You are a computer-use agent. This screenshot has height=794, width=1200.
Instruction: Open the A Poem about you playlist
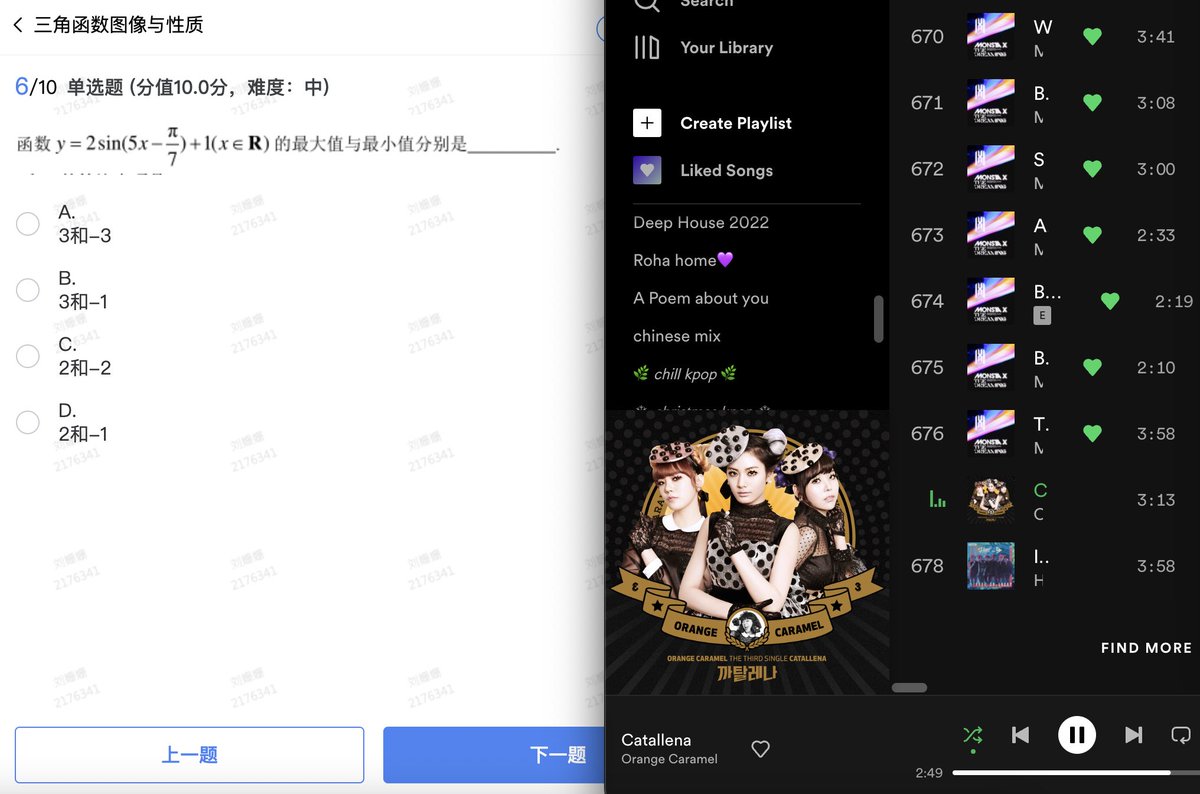coord(701,298)
